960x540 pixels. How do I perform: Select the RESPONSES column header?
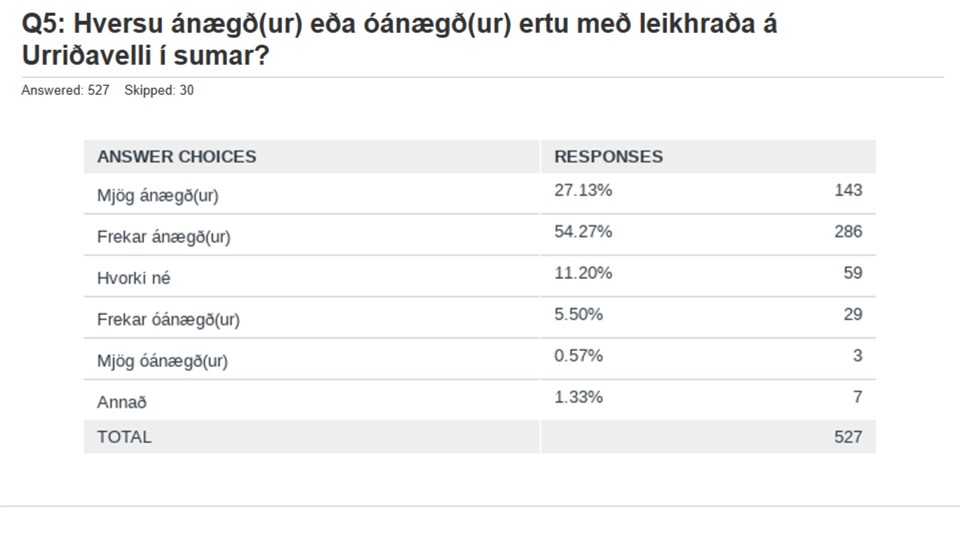[609, 157]
